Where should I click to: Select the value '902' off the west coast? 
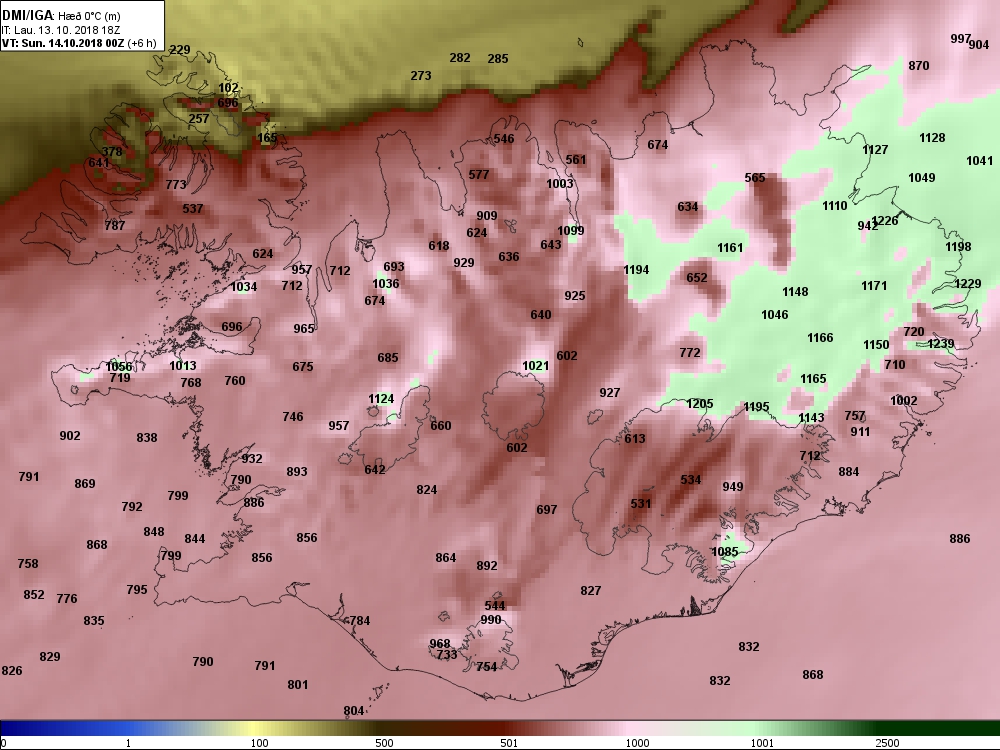tap(70, 436)
